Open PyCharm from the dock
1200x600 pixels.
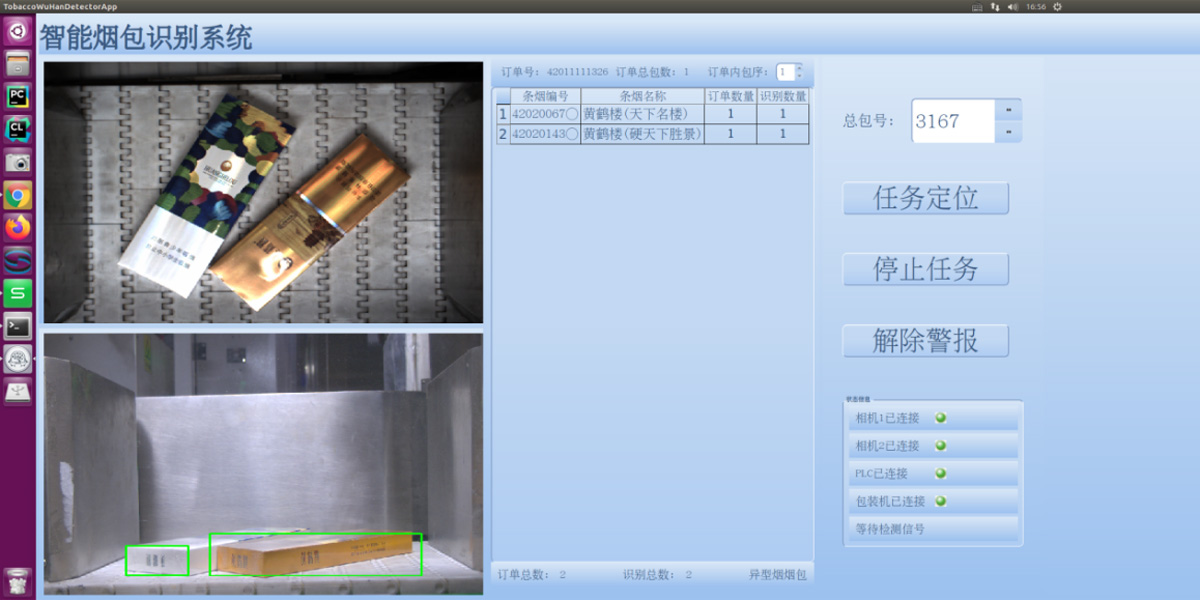[x=18, y=96]
